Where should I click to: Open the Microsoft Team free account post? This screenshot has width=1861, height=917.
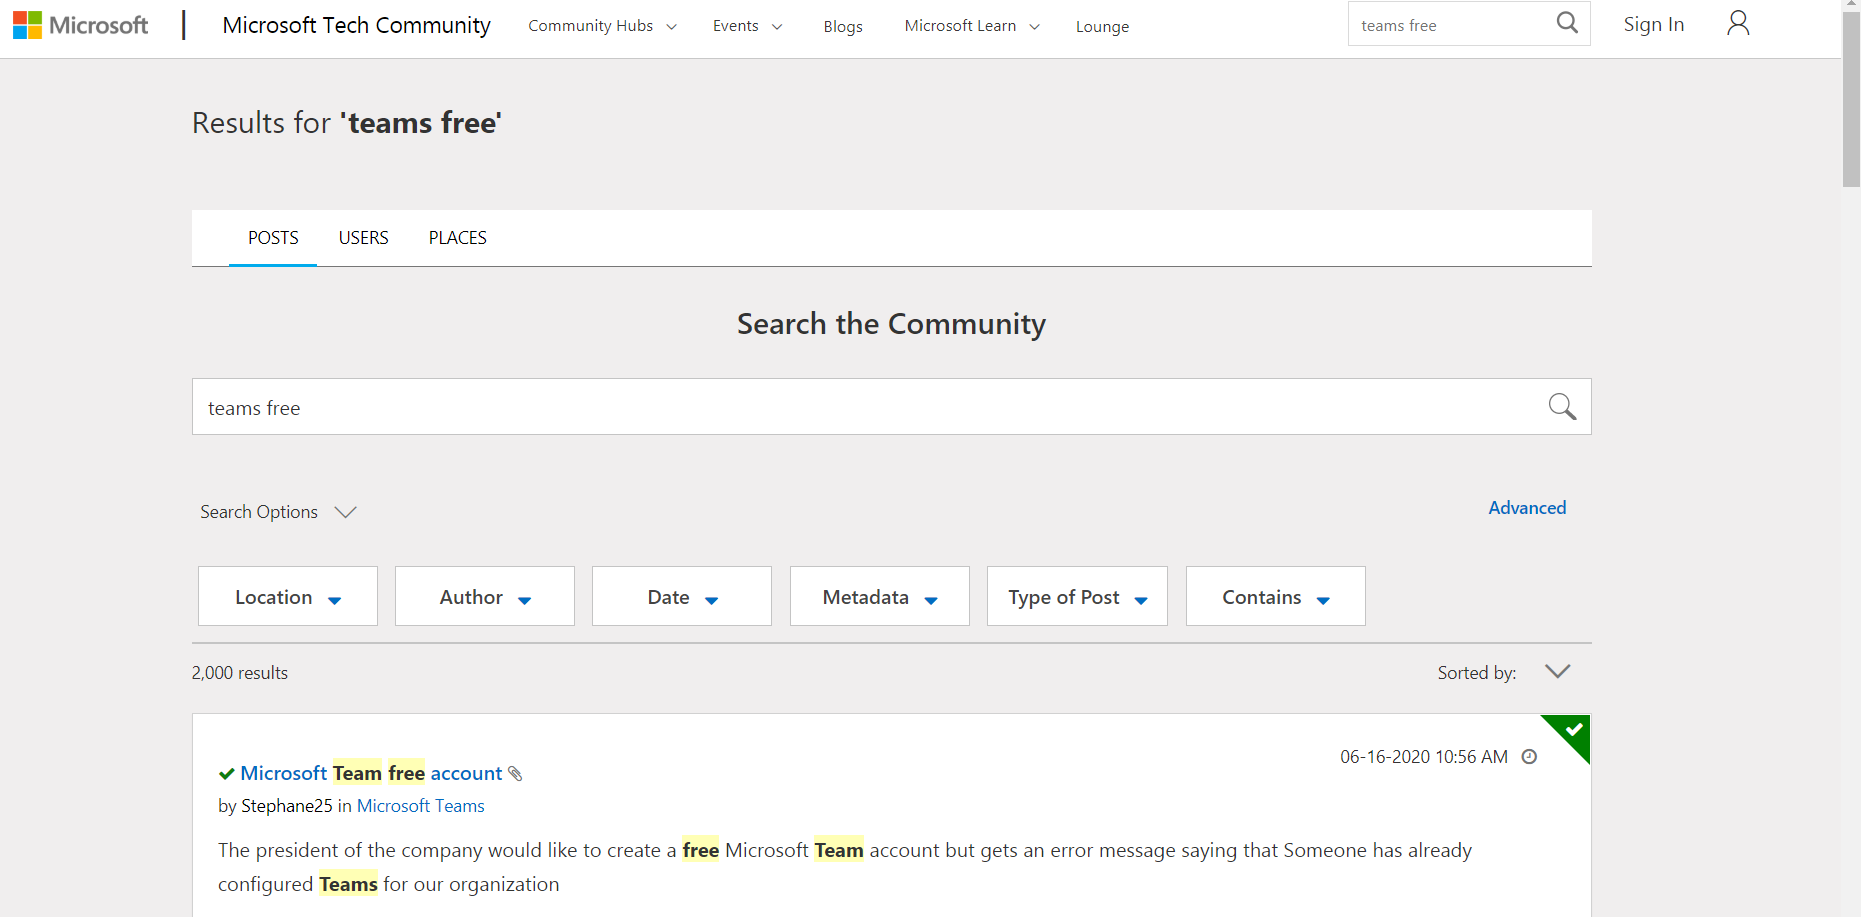[371, 773]
